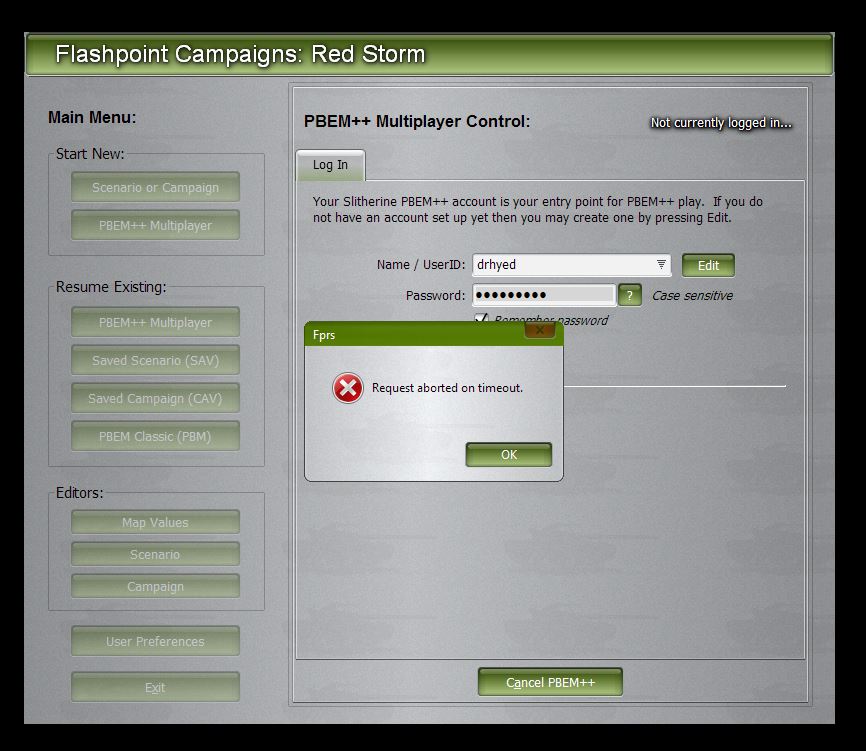Screen dimensions: 866x751
Task: Start new Scenario or Campaign
Action: click(155, 187)
